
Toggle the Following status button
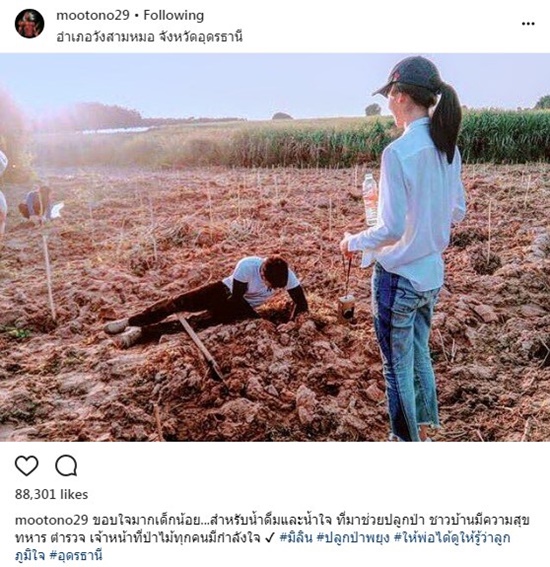(174, 15)
